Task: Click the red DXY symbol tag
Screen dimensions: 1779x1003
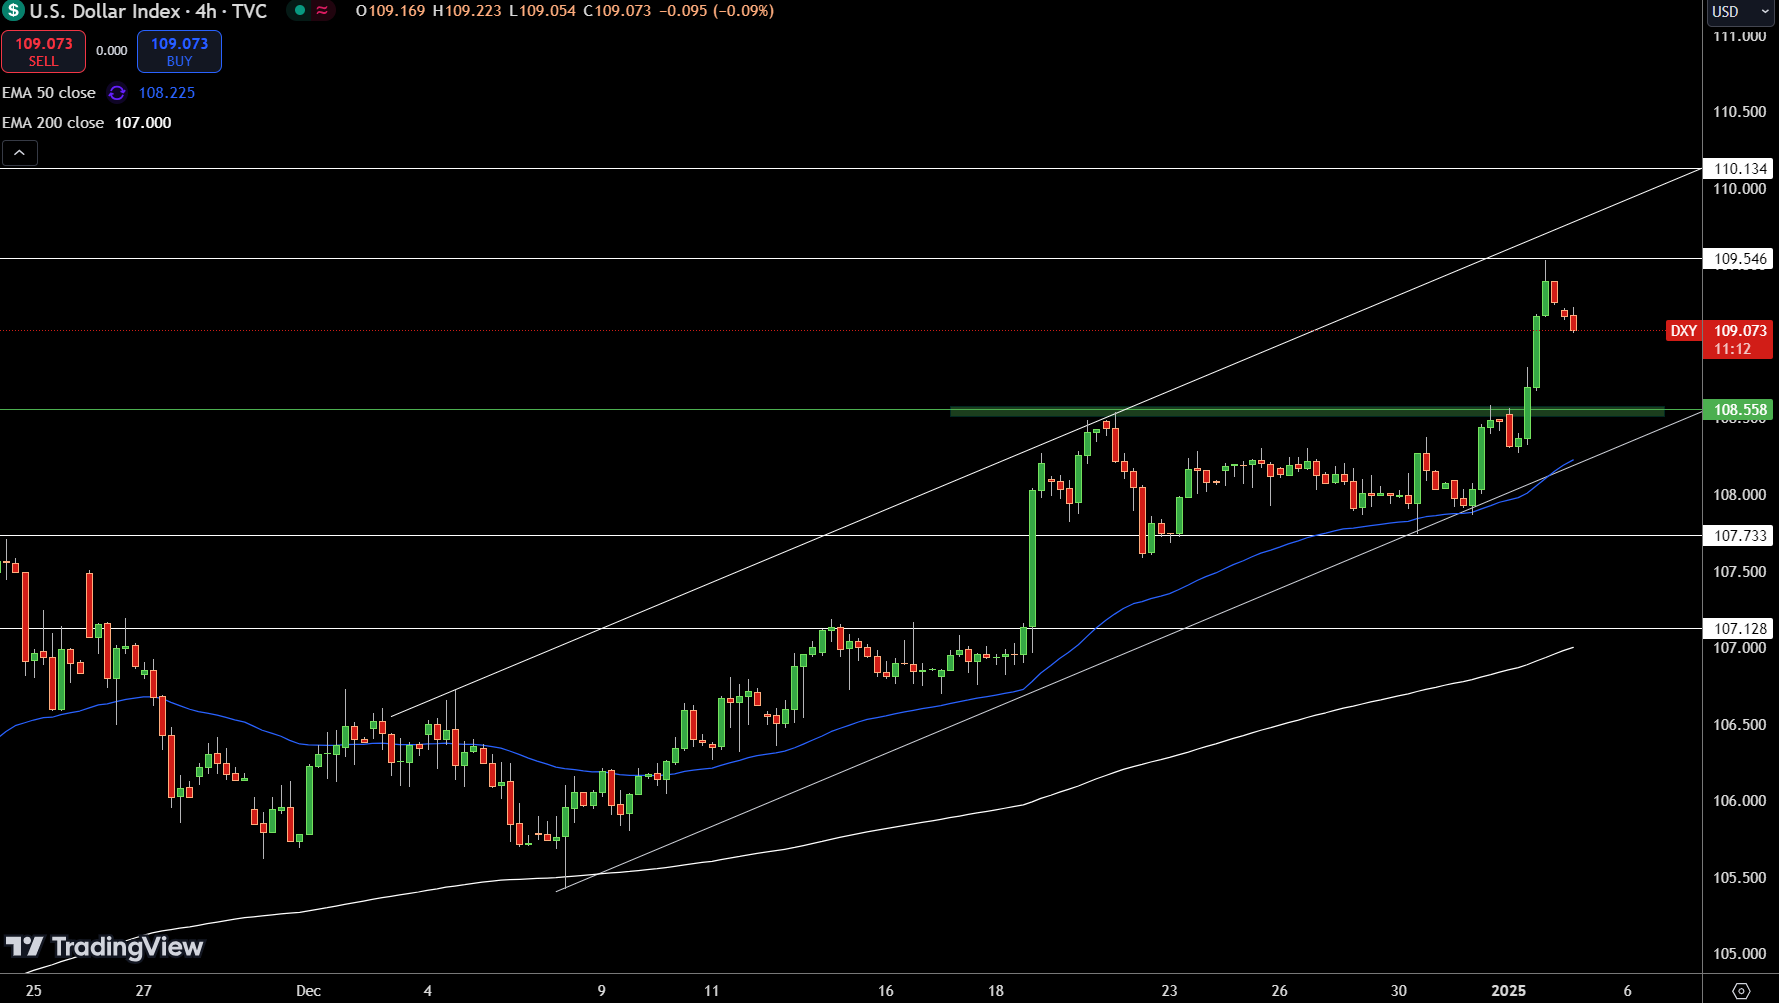Action: point(1684,331)
